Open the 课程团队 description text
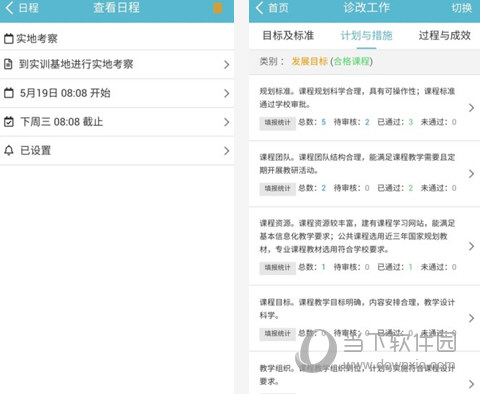This screenshot has height=394, width=480. click(357, 164)
